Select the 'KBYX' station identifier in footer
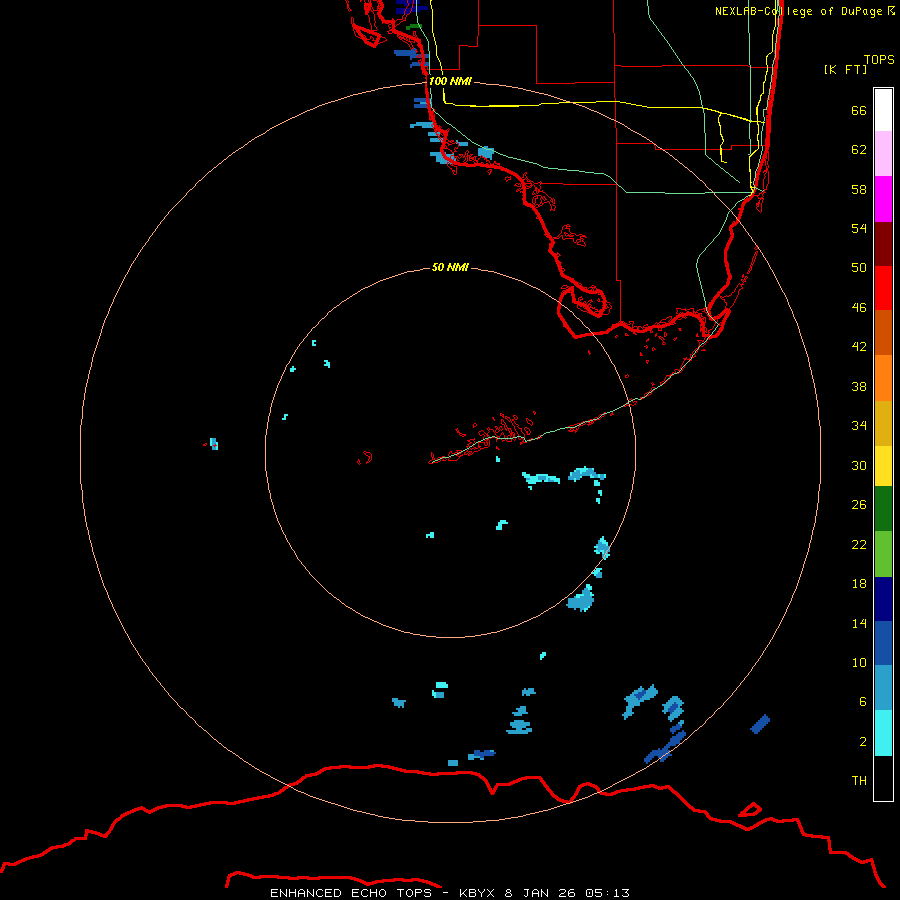 point(478,893)
